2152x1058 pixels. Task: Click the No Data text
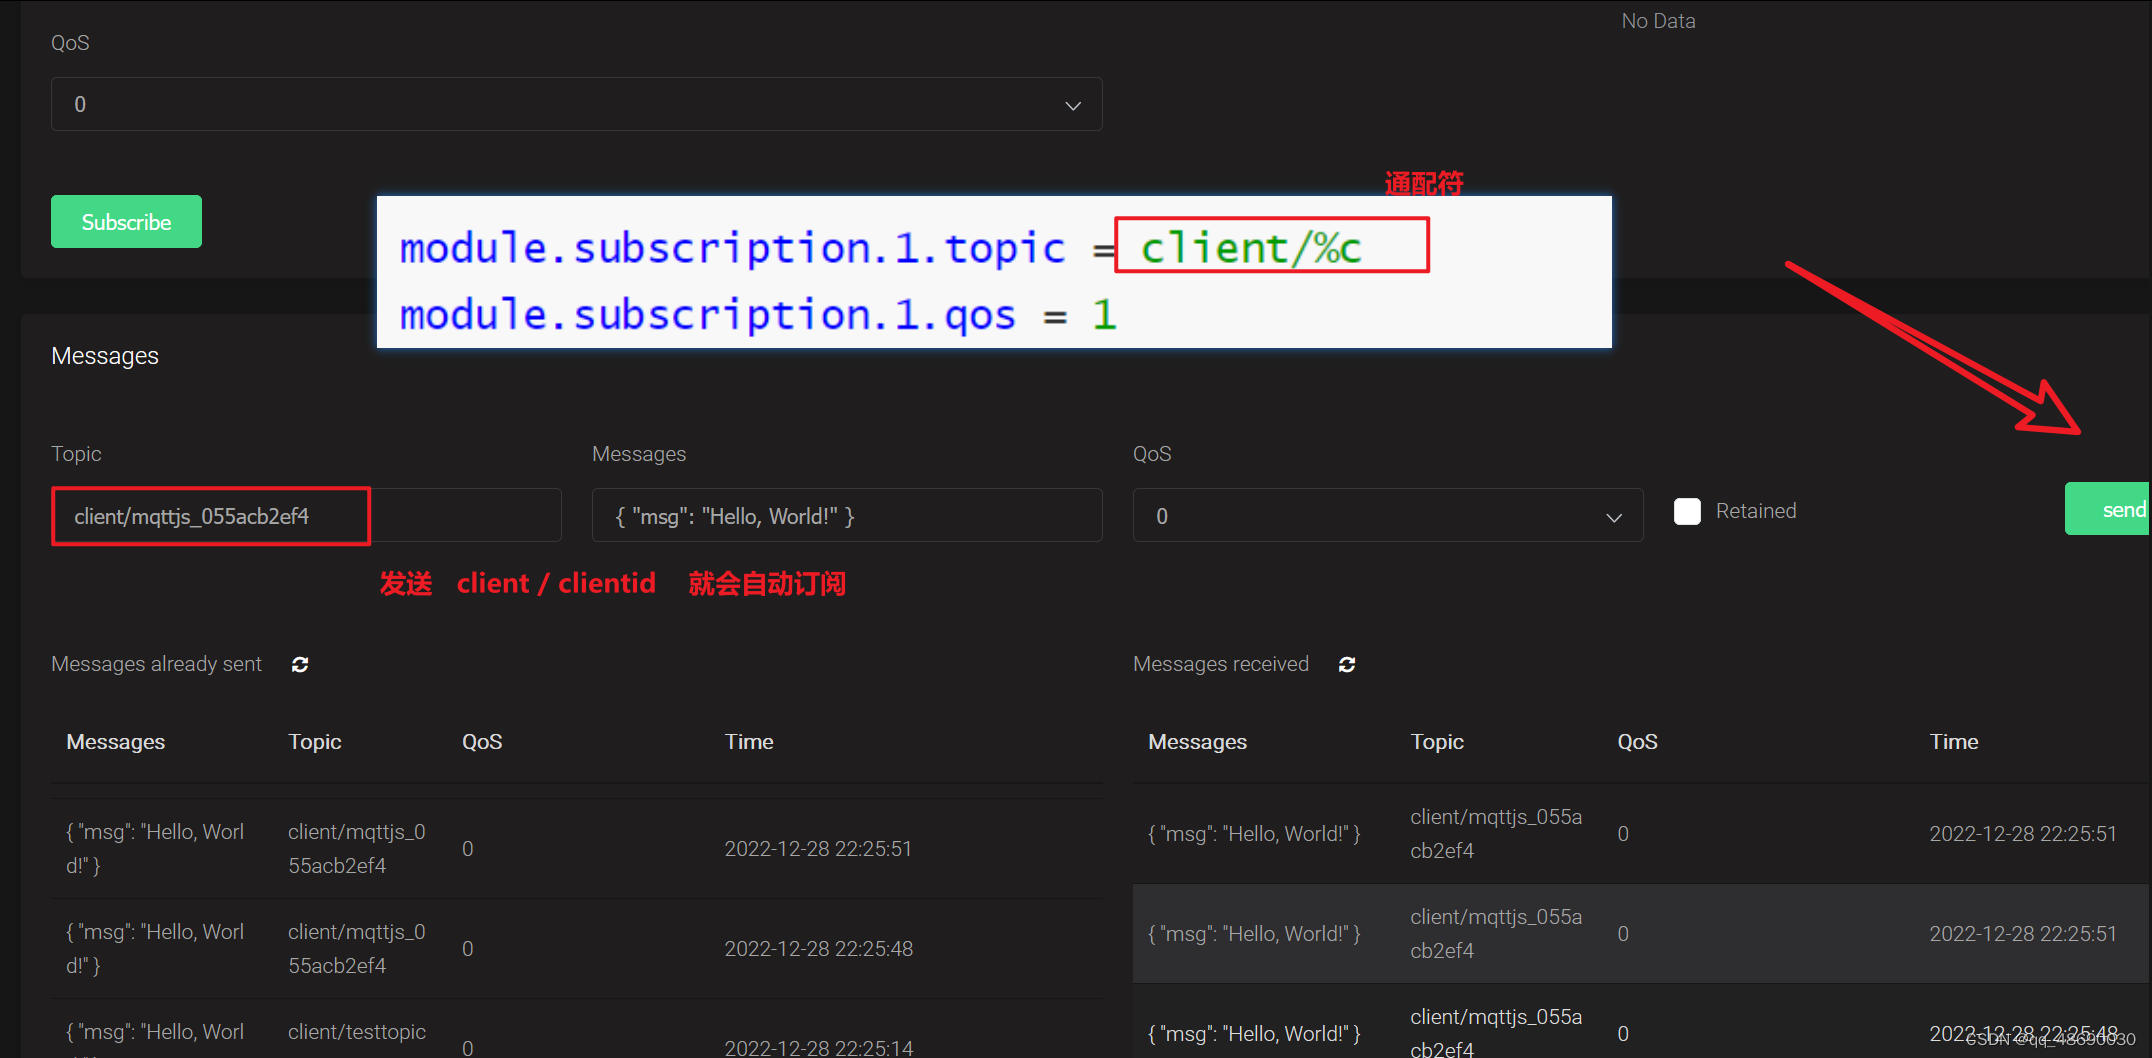pos(1658,21)
